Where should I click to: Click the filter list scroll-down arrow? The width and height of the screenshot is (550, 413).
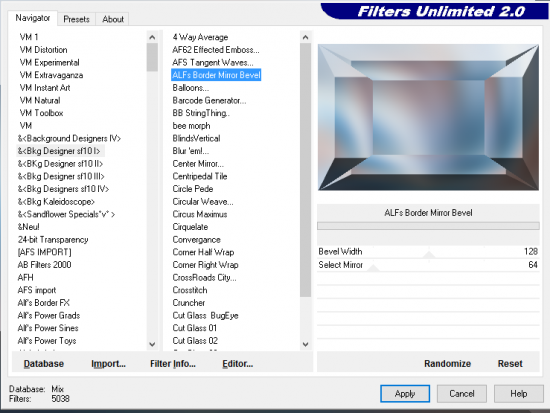point(306,344)
